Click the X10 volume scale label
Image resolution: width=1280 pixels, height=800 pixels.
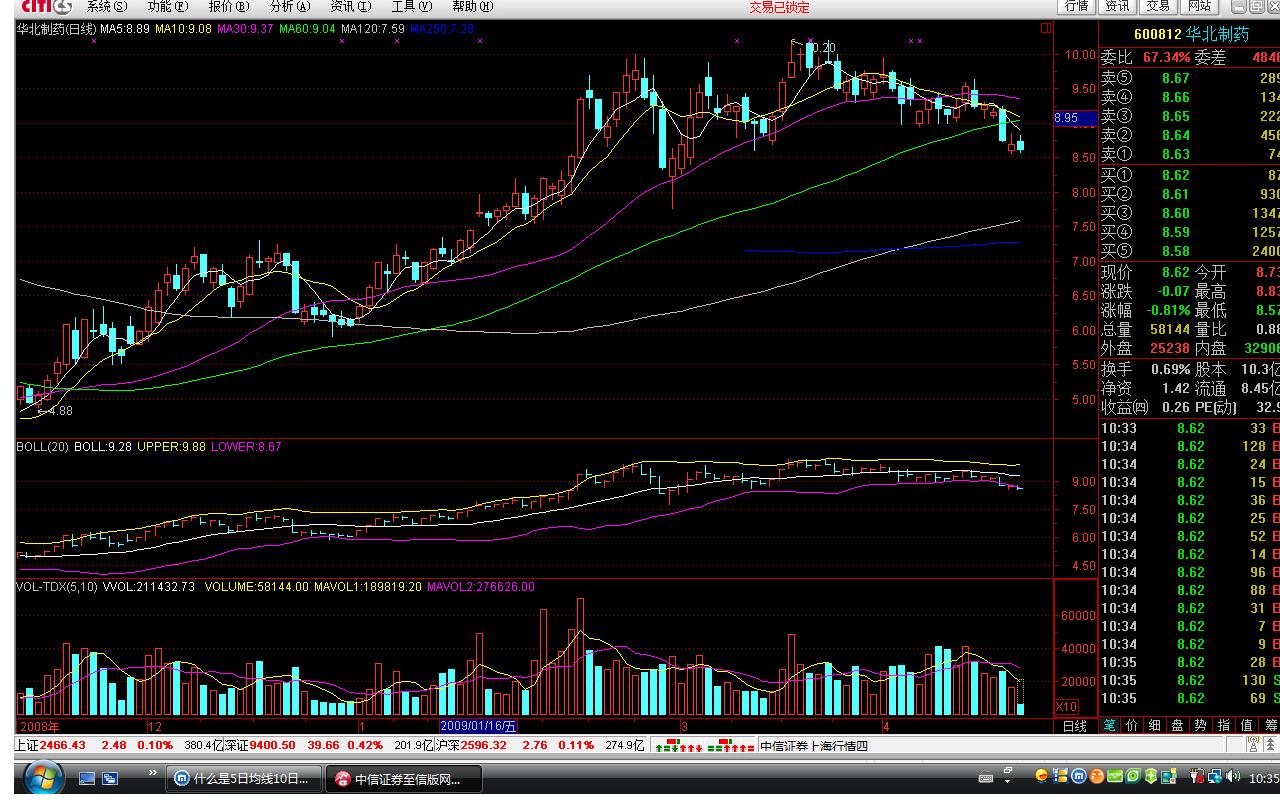click(1067, 707)
